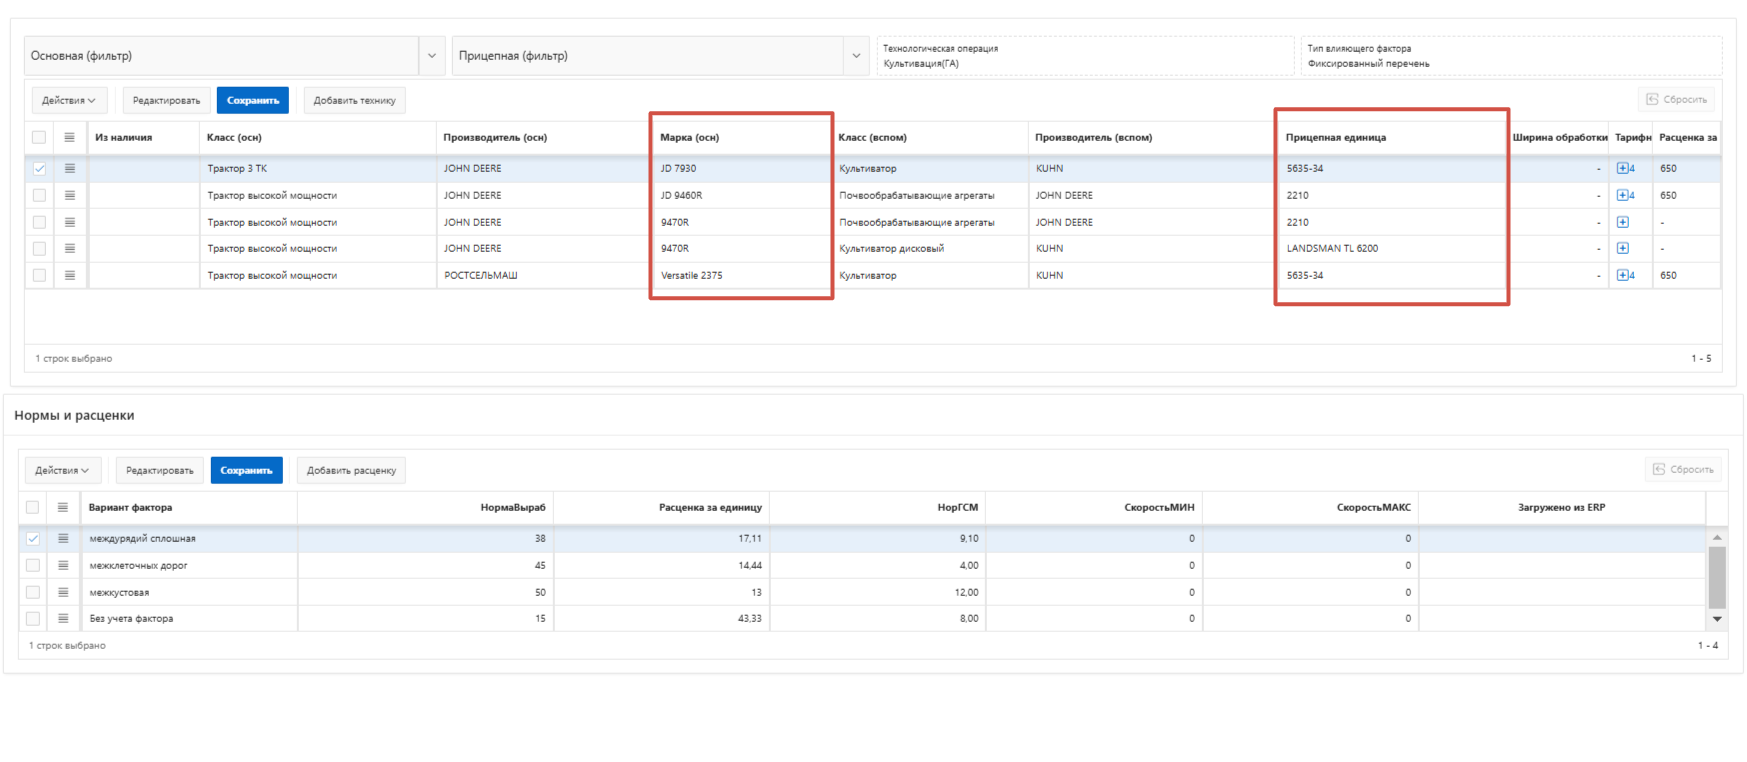Click the 'Сбросить' button in the equipment table
This screenshot has height=762, width=1747.
(x=1677, y=99)
